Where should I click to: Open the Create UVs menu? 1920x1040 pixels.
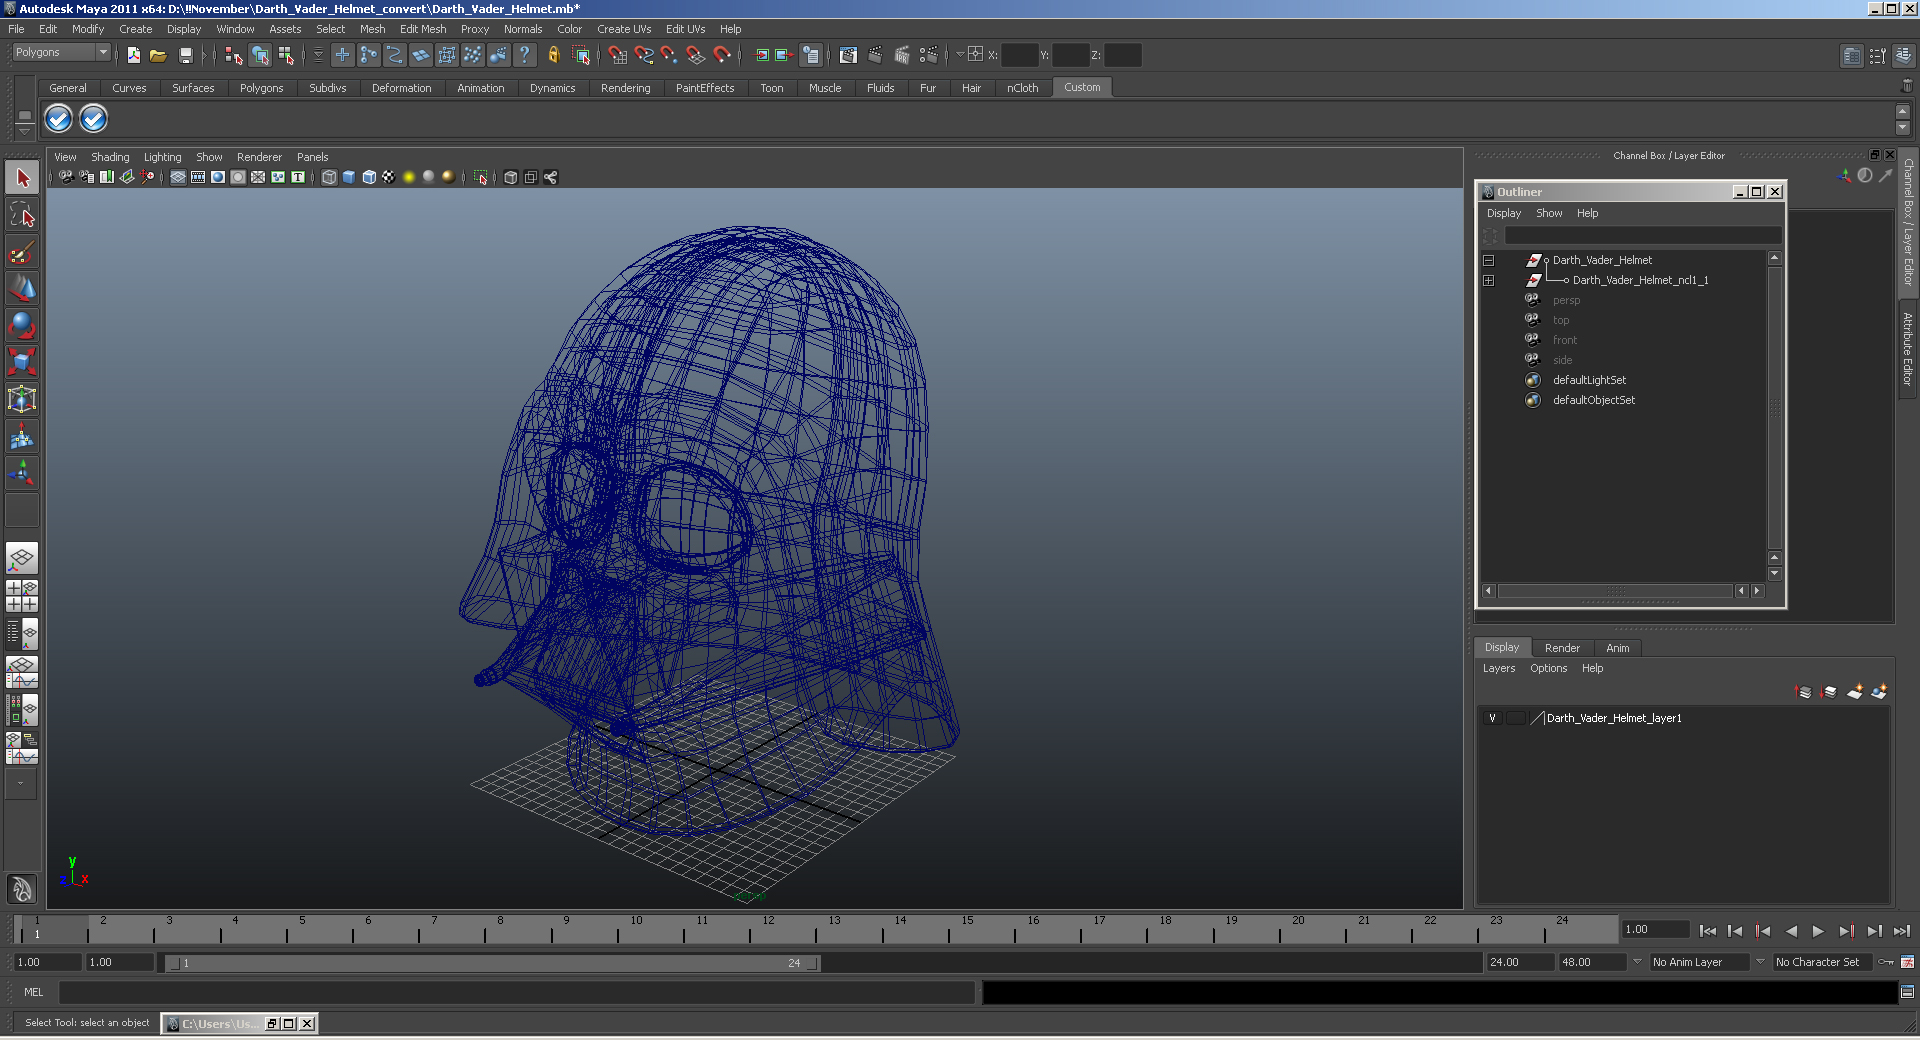624,29
